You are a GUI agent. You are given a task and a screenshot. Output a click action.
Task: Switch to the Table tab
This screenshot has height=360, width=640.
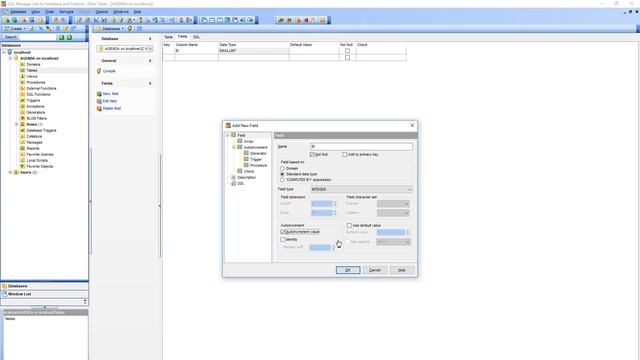(168, 37)
